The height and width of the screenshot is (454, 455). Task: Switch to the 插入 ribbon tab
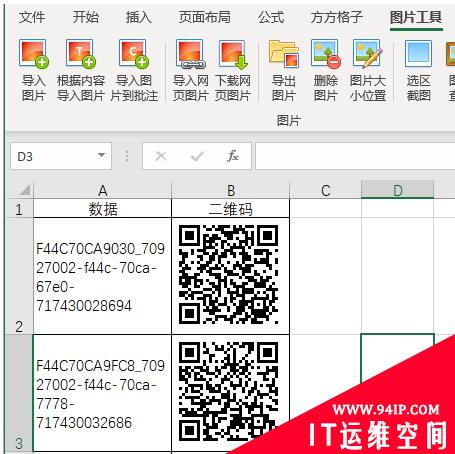click(x=139, y=17)
